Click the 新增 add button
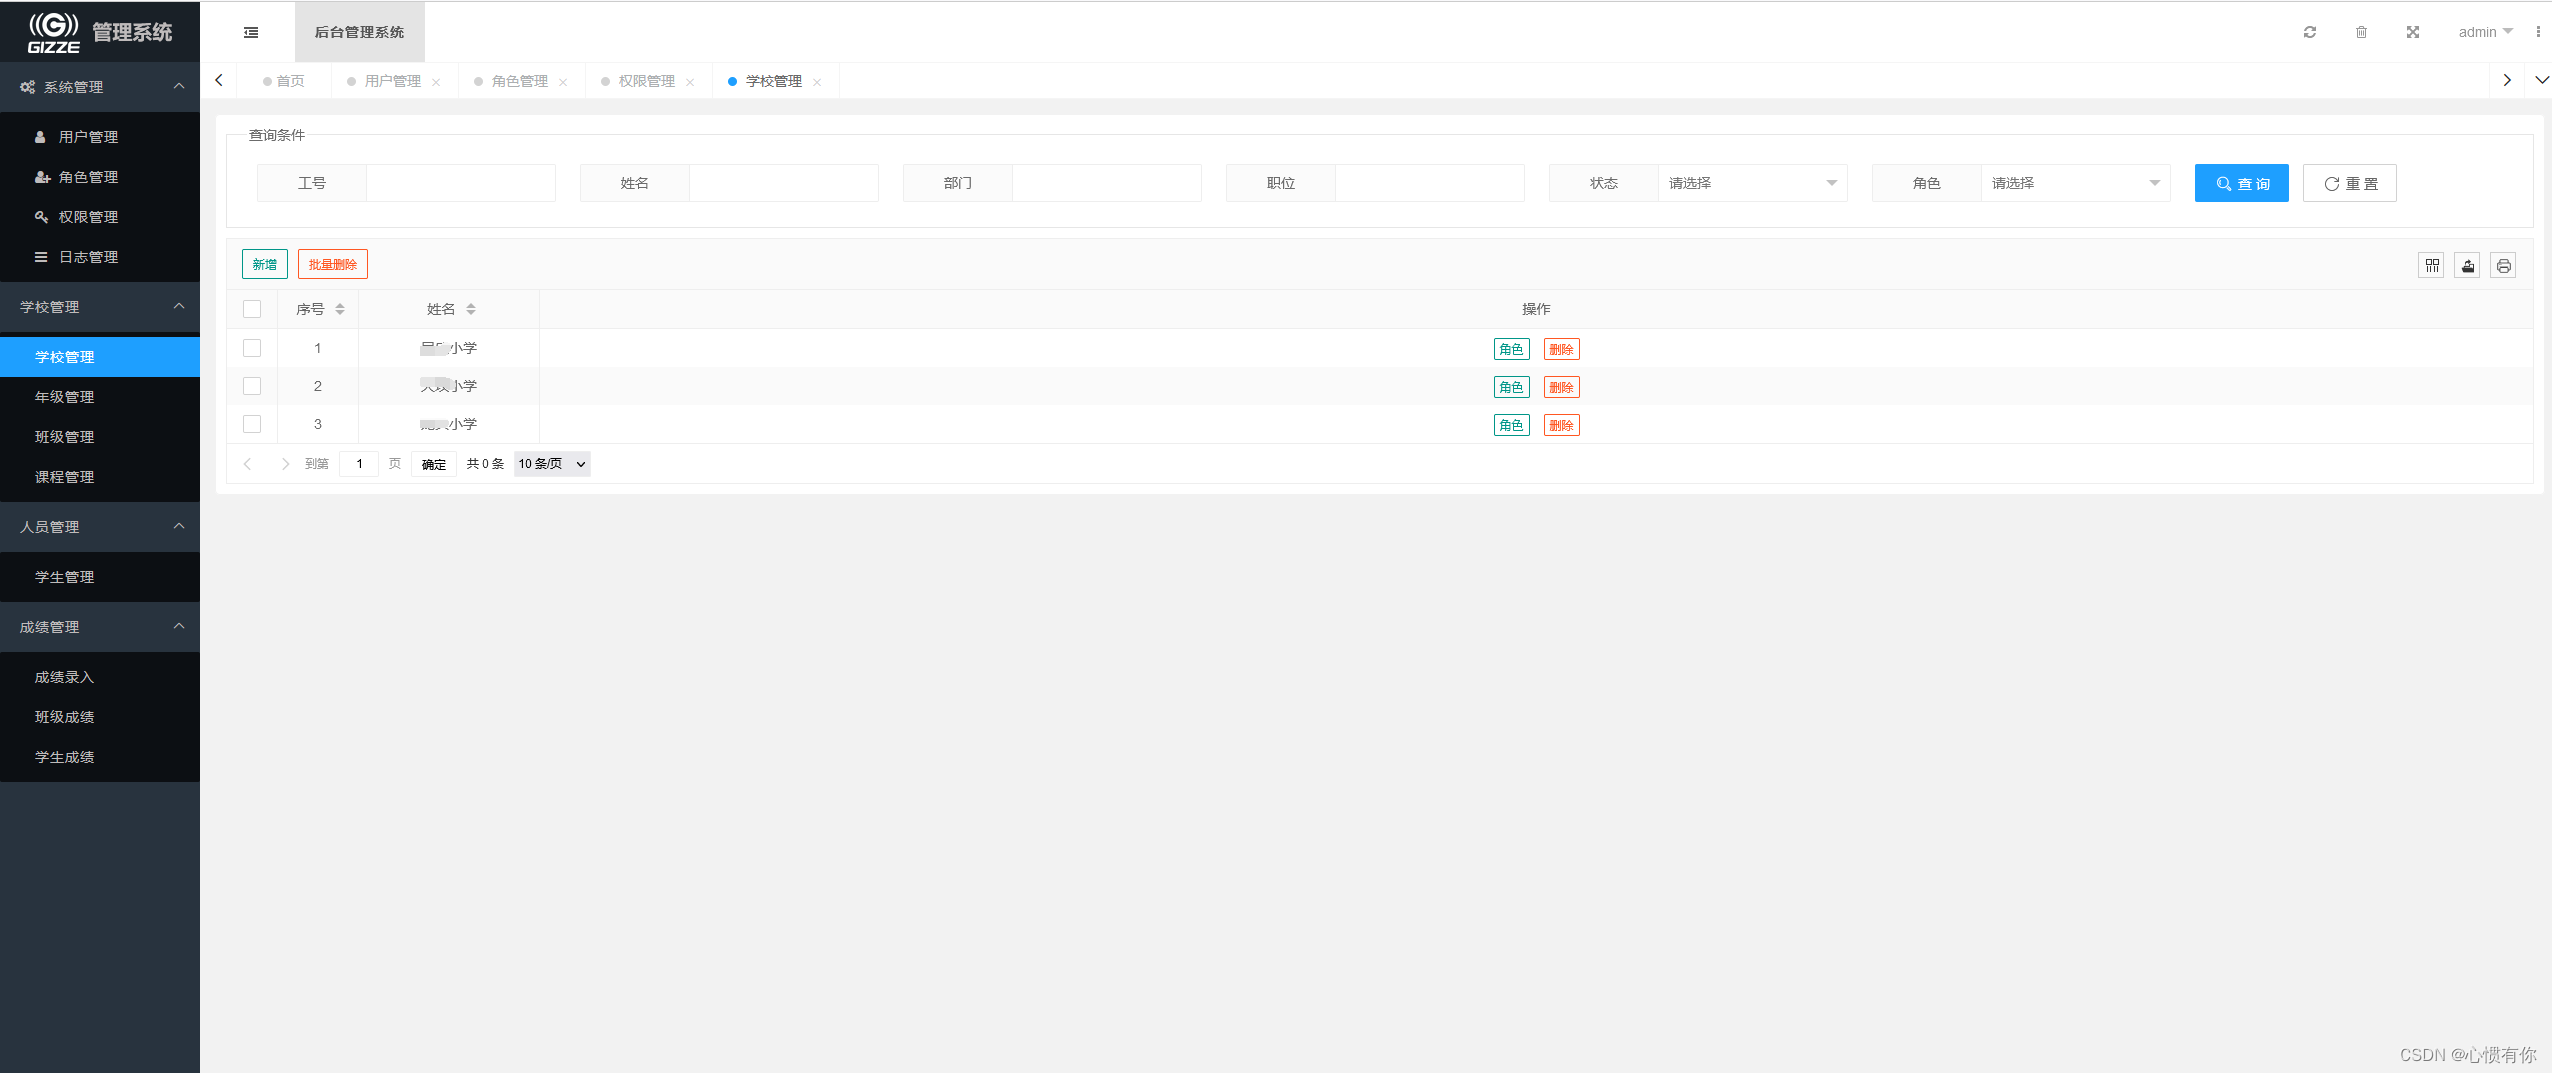The height and width of the screenshot is (1073, 2552). tap(265, 264)
